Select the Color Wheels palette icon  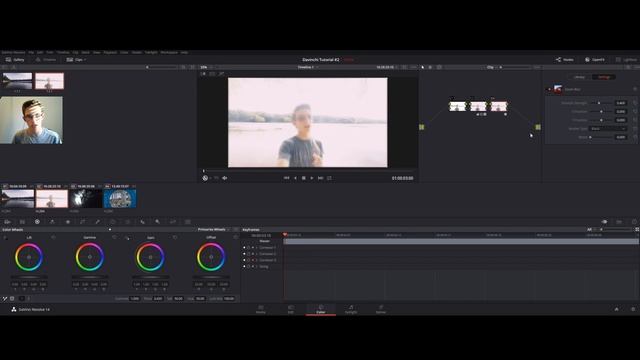click(37, 222)
